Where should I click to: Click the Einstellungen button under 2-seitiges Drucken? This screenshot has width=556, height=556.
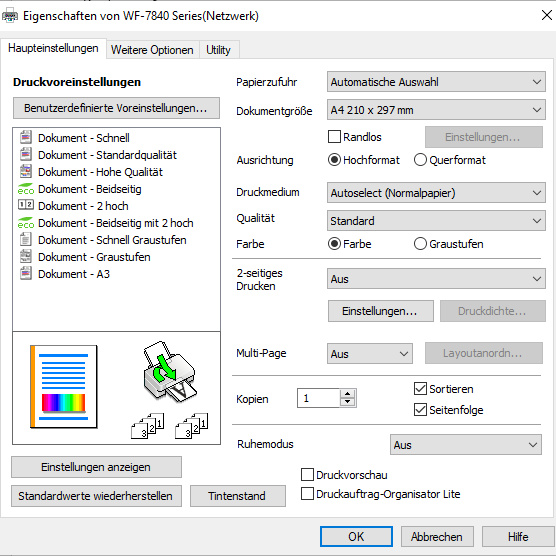click(x=380, y=311)
